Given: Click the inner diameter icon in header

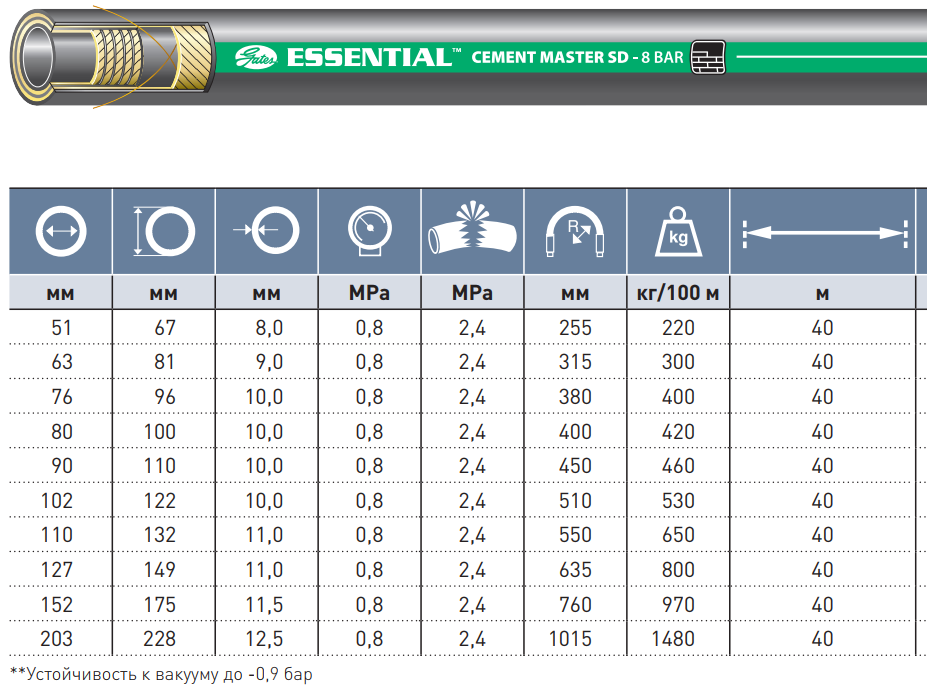Looking at the screenshot, I should tap(61, 231).
